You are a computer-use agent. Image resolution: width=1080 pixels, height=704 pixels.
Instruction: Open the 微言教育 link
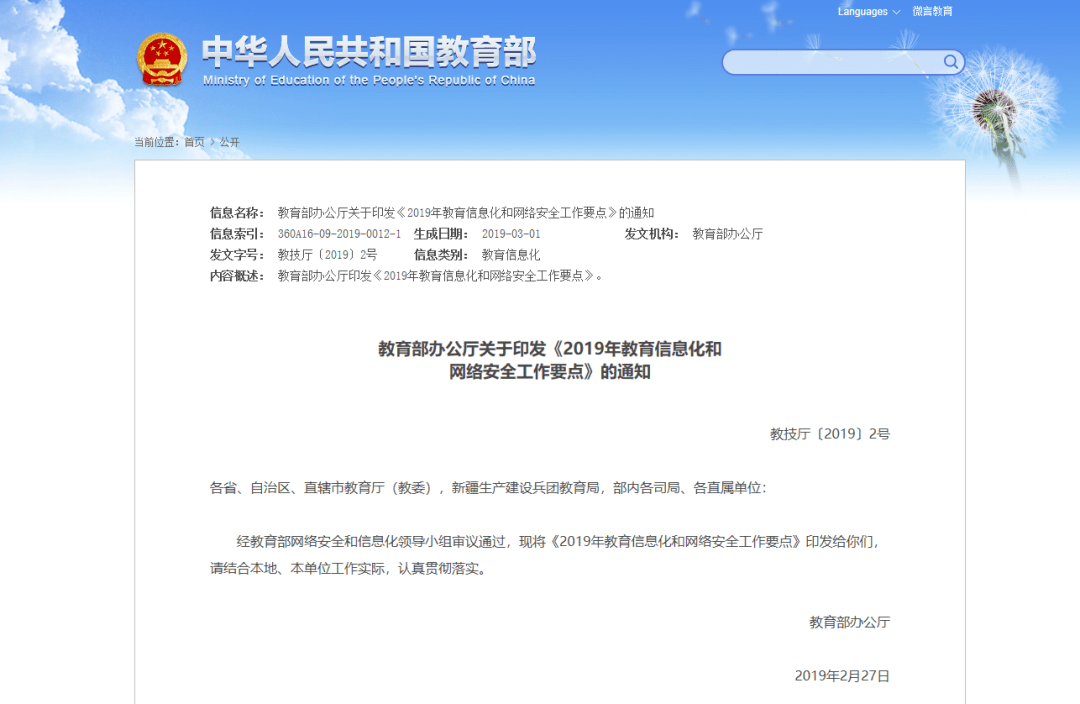click(x=932, y=12)
